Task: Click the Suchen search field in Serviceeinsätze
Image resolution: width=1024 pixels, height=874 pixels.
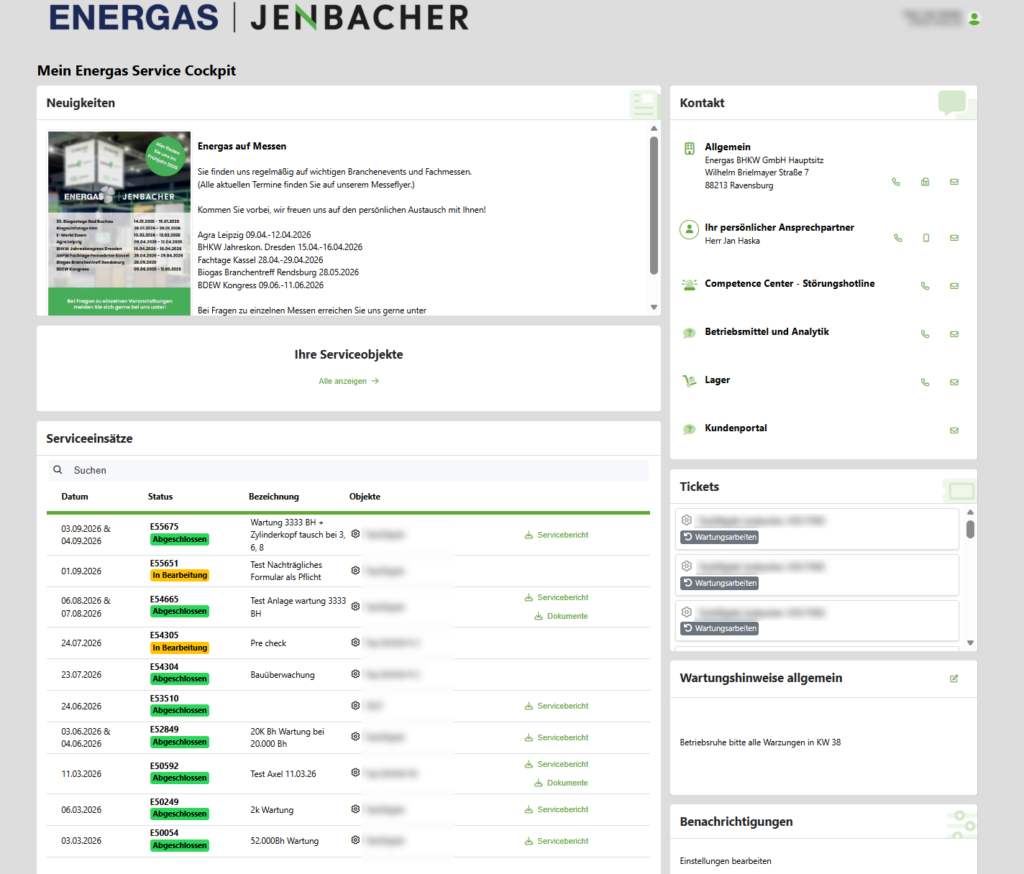Action: pos(349,470)
